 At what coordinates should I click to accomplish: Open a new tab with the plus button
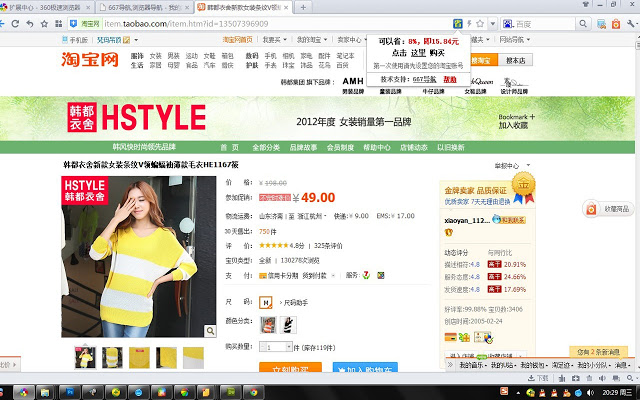(x=303, y=7)
